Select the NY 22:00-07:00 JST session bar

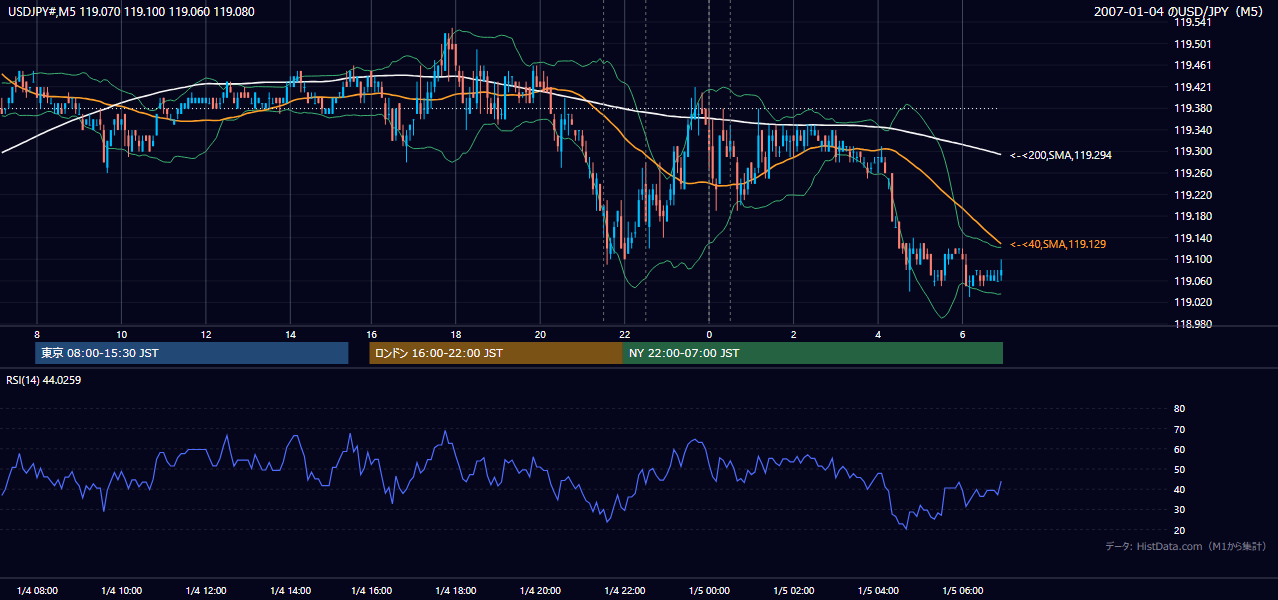813,353
